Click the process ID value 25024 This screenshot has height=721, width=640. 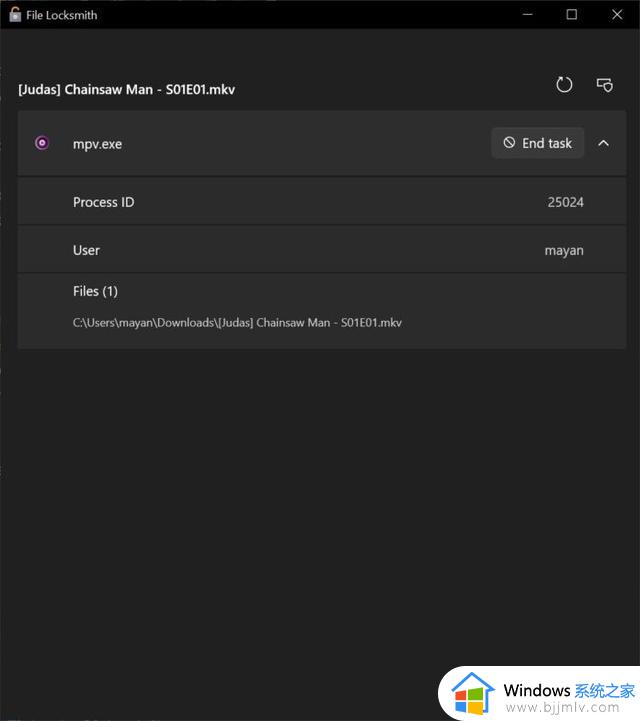coord(565,202)
